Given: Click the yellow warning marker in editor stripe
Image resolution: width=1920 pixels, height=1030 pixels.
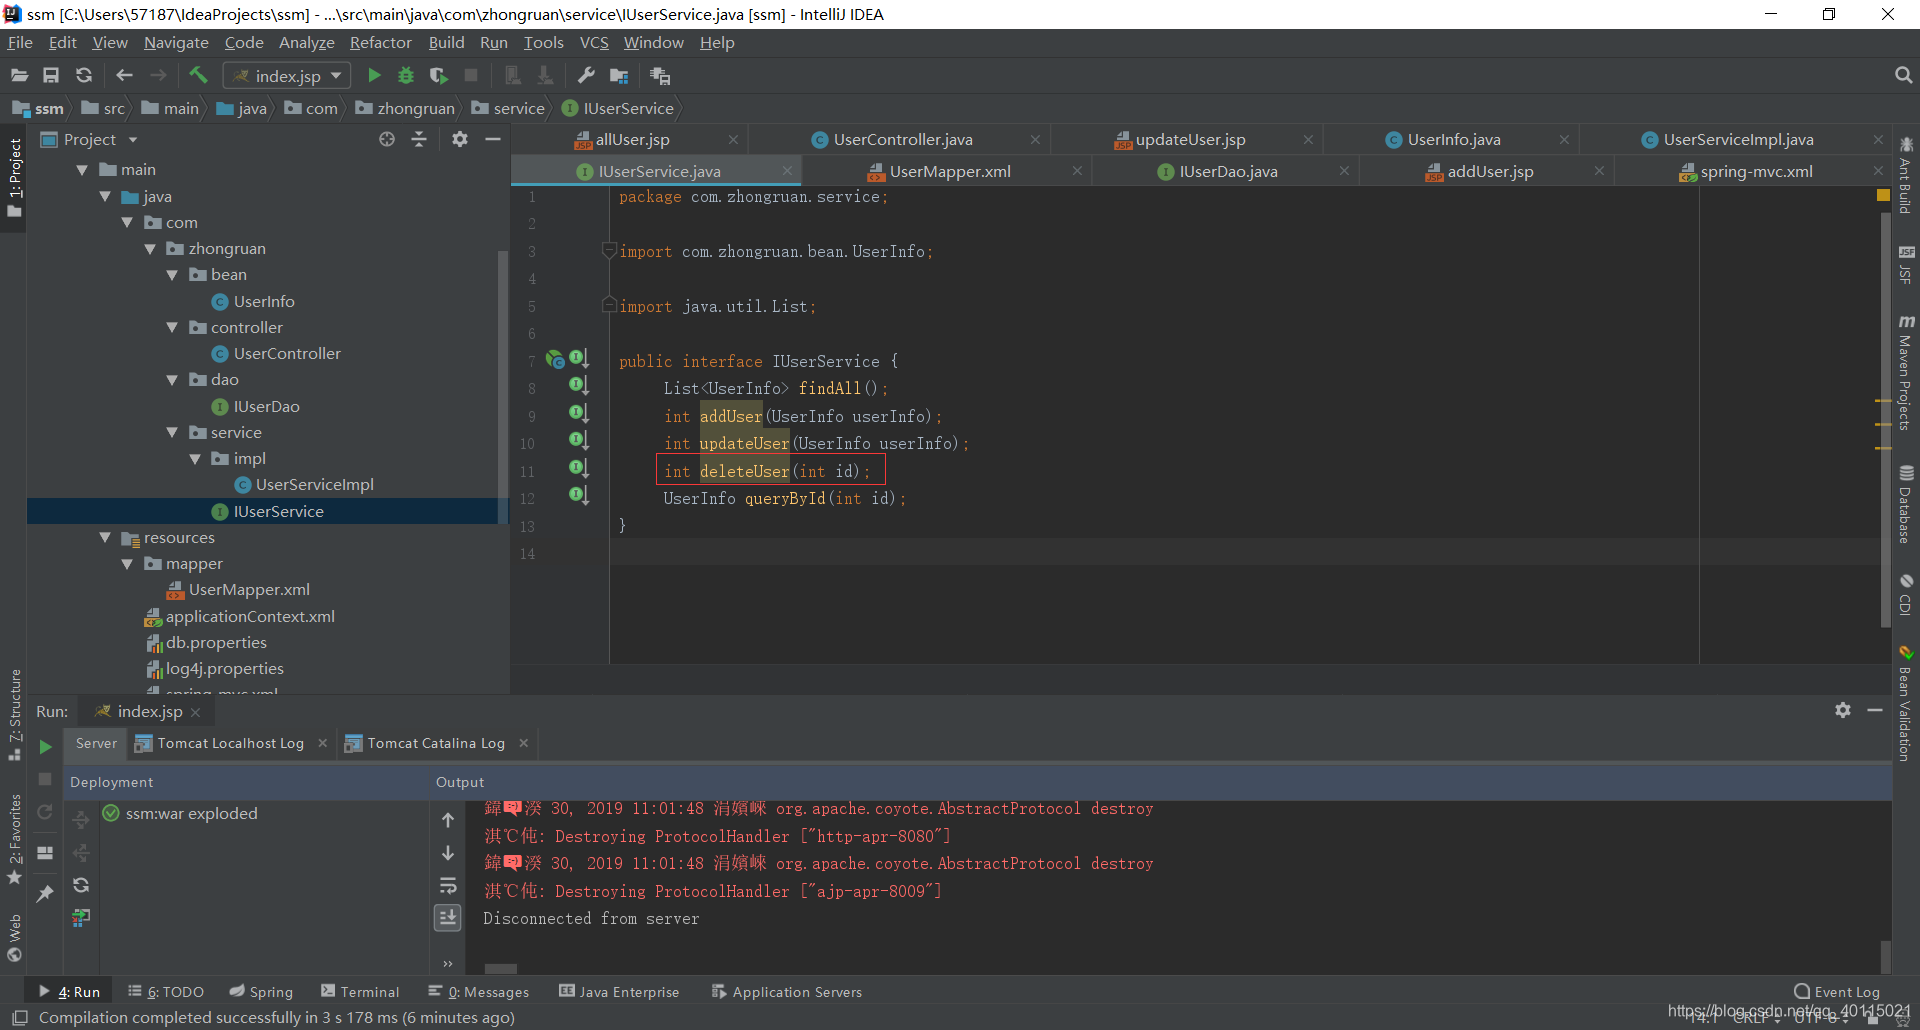Looking at the screenshot, I should coord(1883,195).
